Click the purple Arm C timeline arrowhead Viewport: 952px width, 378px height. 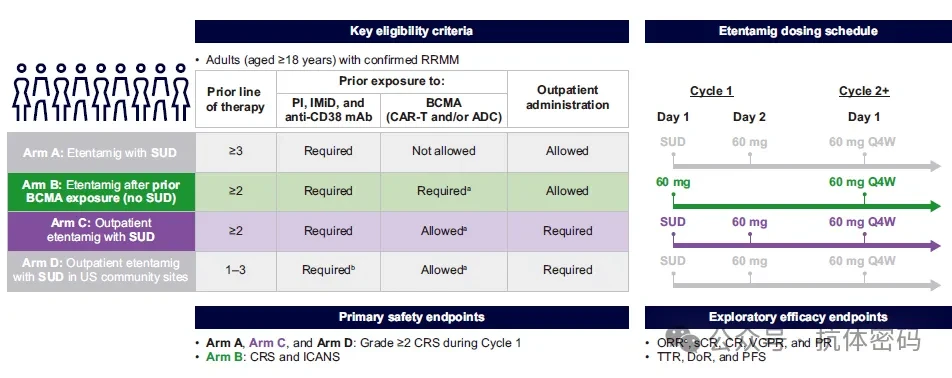(x=936, y=246)
